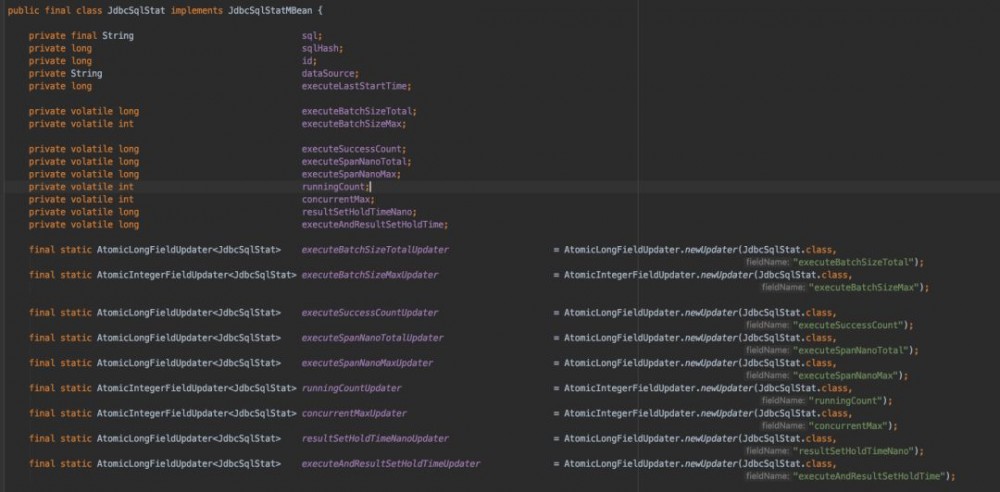Click the field name executeBatchSizeMax;
Image resolution: width=1000 pixels, height=492 pixels.
pos(354,124)
